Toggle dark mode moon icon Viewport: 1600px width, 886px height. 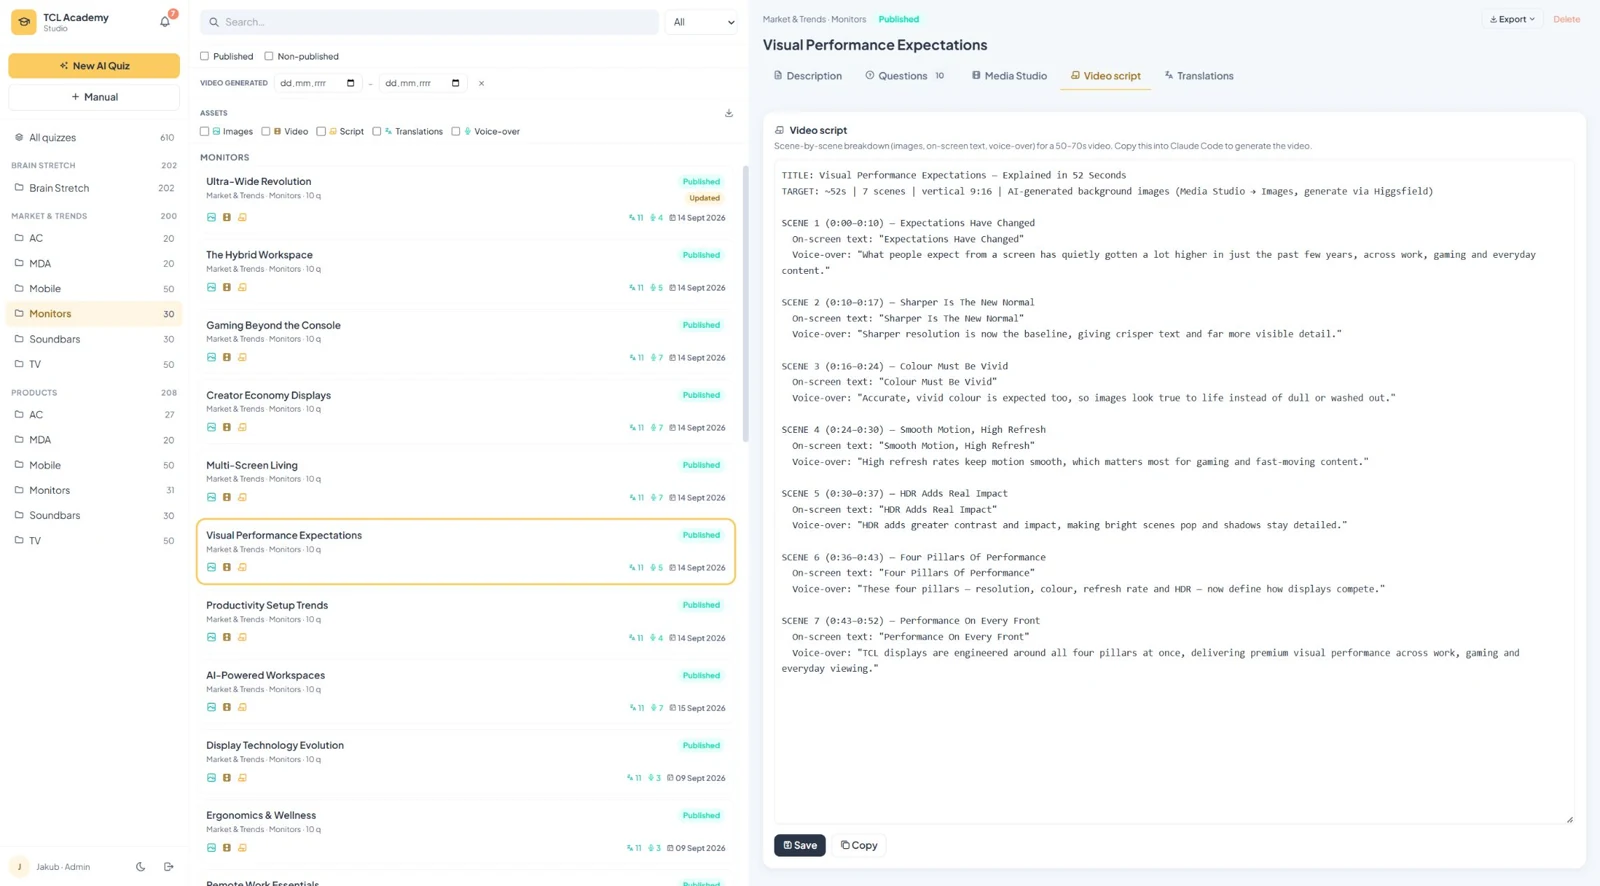pos(140,867)
